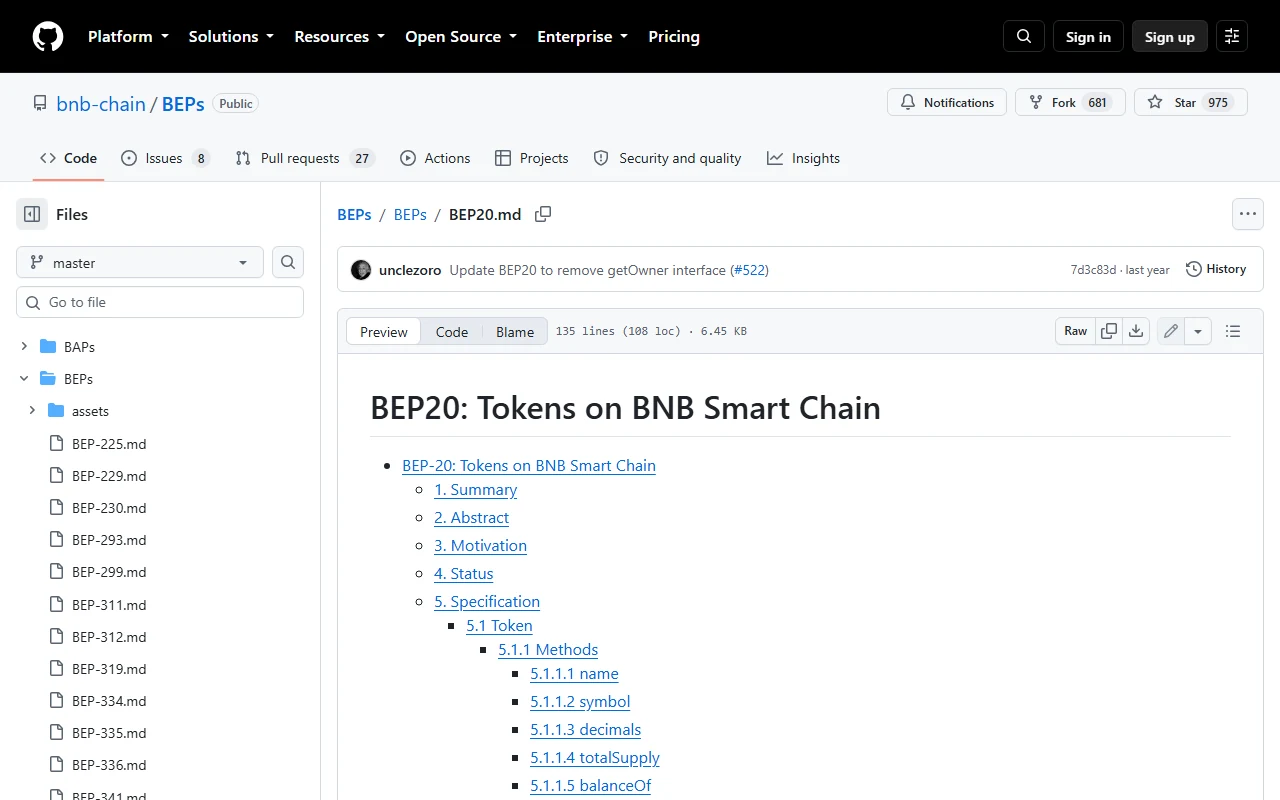
Task: Fork the BEPs repository
Action: 1070,103
